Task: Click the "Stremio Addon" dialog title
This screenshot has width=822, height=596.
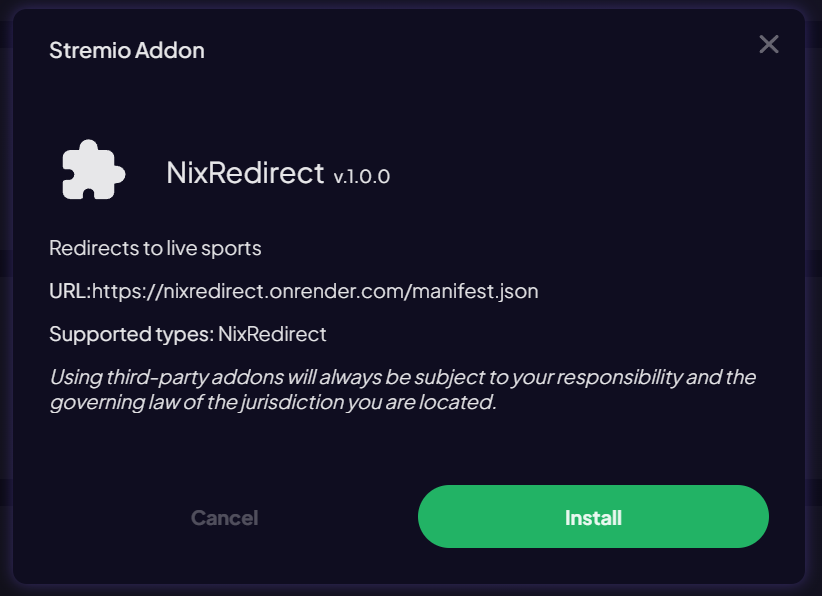Action: pyautogui.click(x=127, y=50)
